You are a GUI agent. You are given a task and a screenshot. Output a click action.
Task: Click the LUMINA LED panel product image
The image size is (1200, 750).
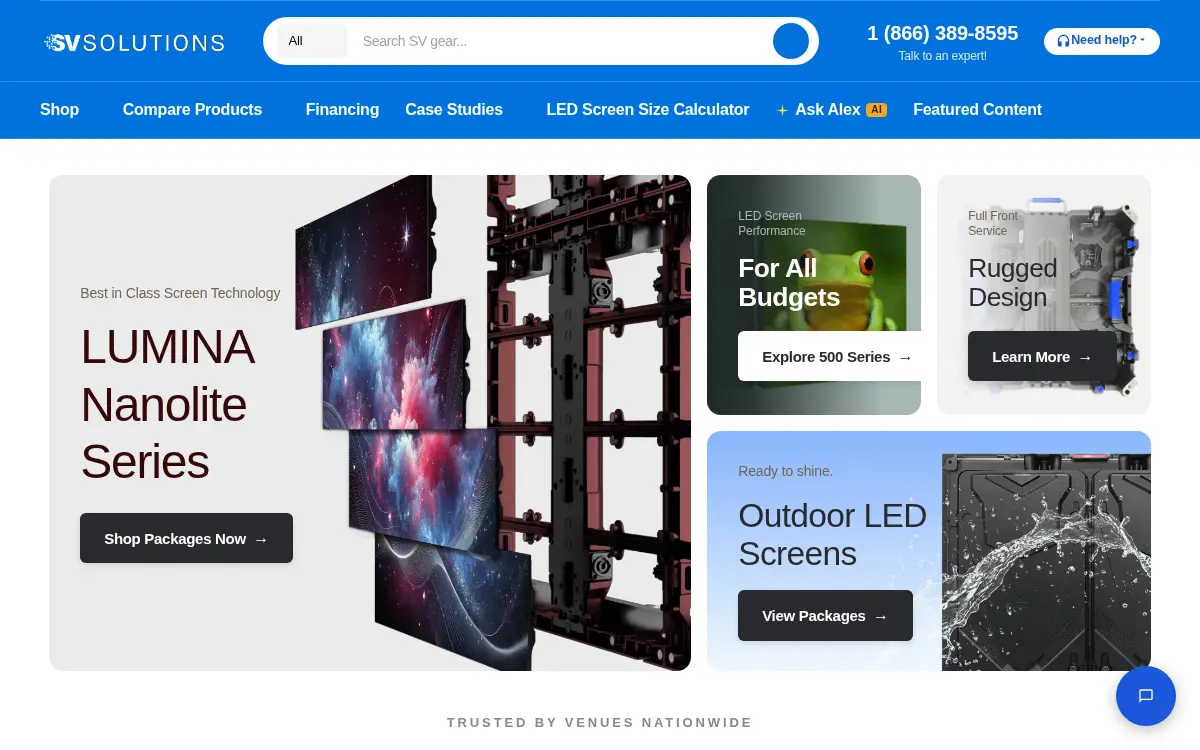coord(492,422)
